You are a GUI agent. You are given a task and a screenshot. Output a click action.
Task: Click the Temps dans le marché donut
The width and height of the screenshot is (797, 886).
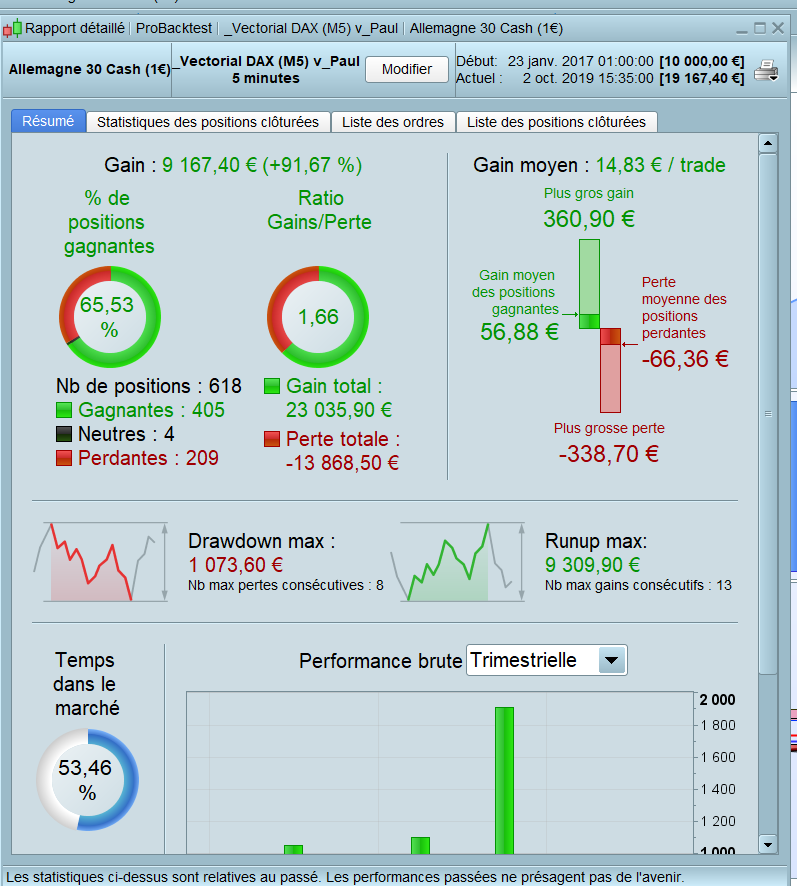[87, 780]
